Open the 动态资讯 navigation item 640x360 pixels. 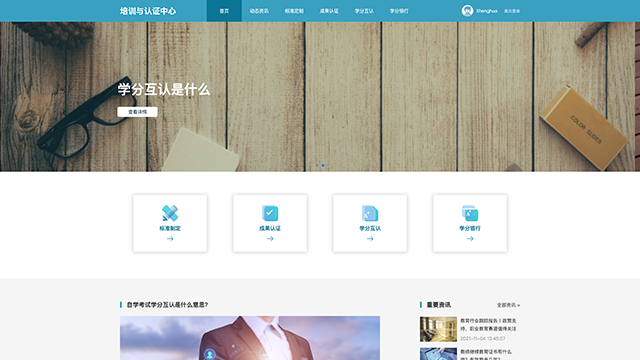(x=259, y=11)
